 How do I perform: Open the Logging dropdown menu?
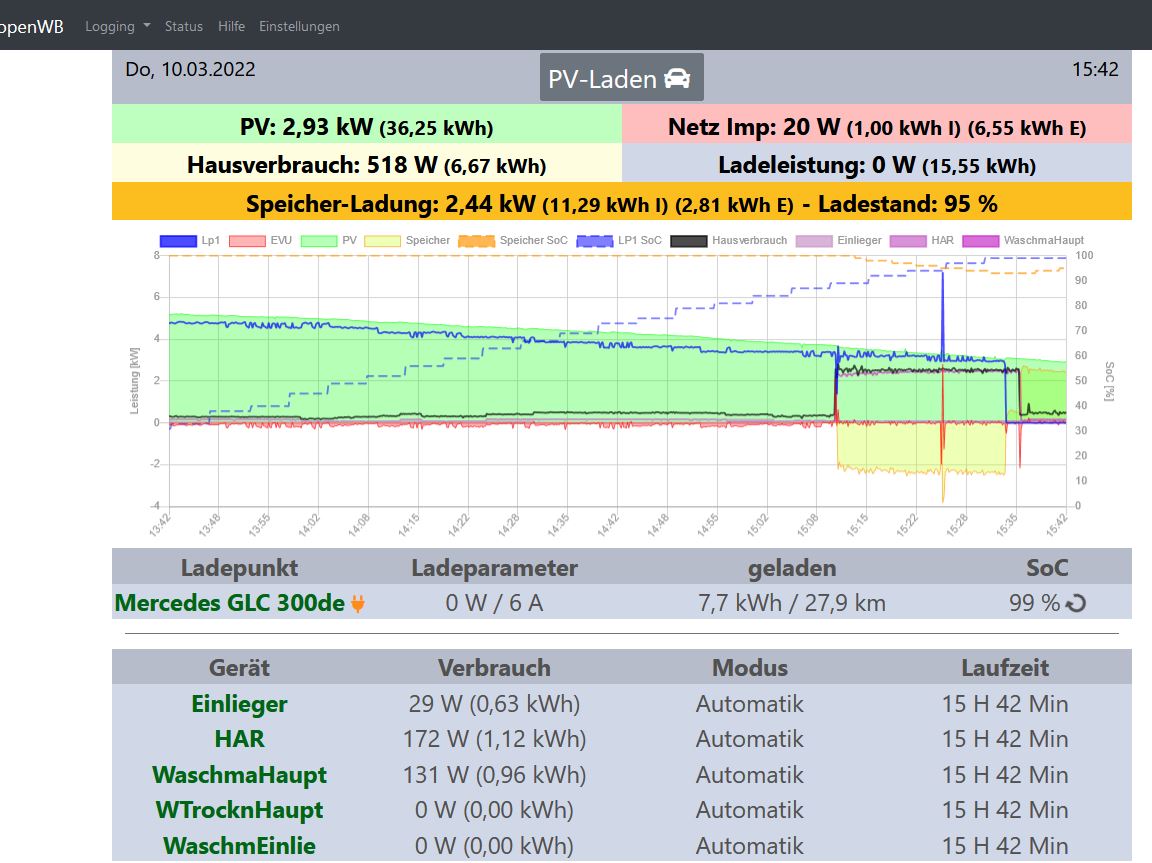click(117, 26)
